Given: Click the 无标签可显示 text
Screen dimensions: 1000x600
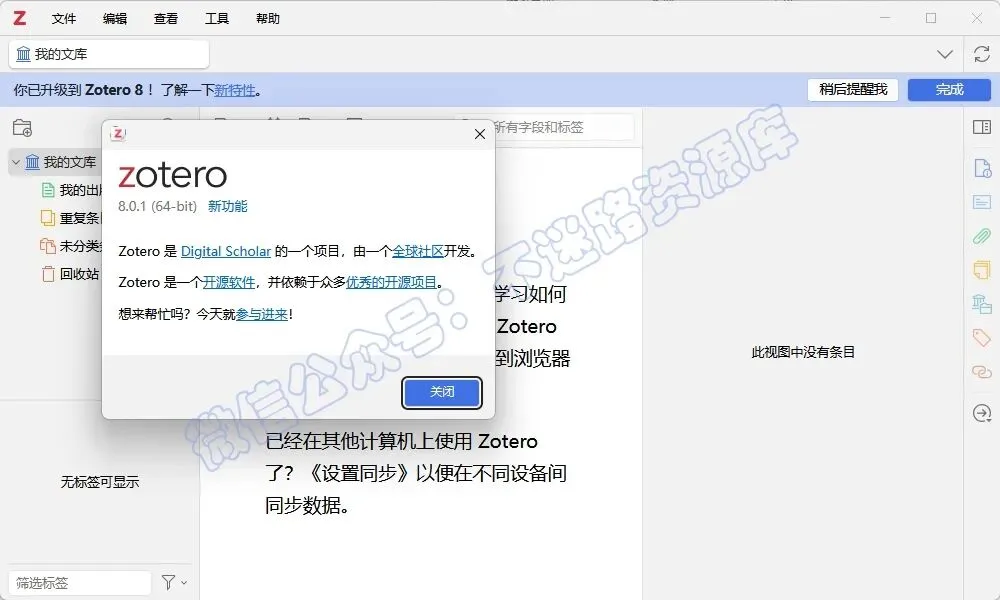Looking at the screenshot, I should (x=99, y=482).
